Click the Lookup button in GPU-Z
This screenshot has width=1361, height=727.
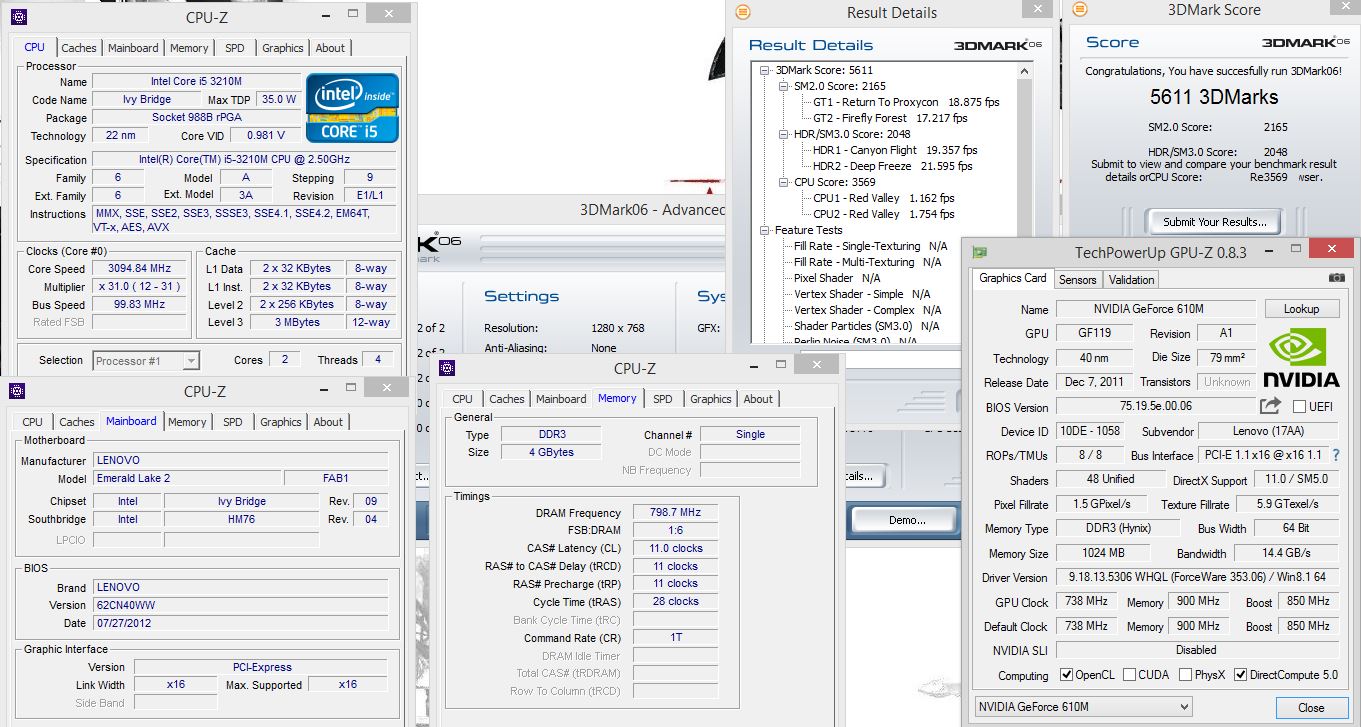pyautogui.click(x=1301, y=309)
